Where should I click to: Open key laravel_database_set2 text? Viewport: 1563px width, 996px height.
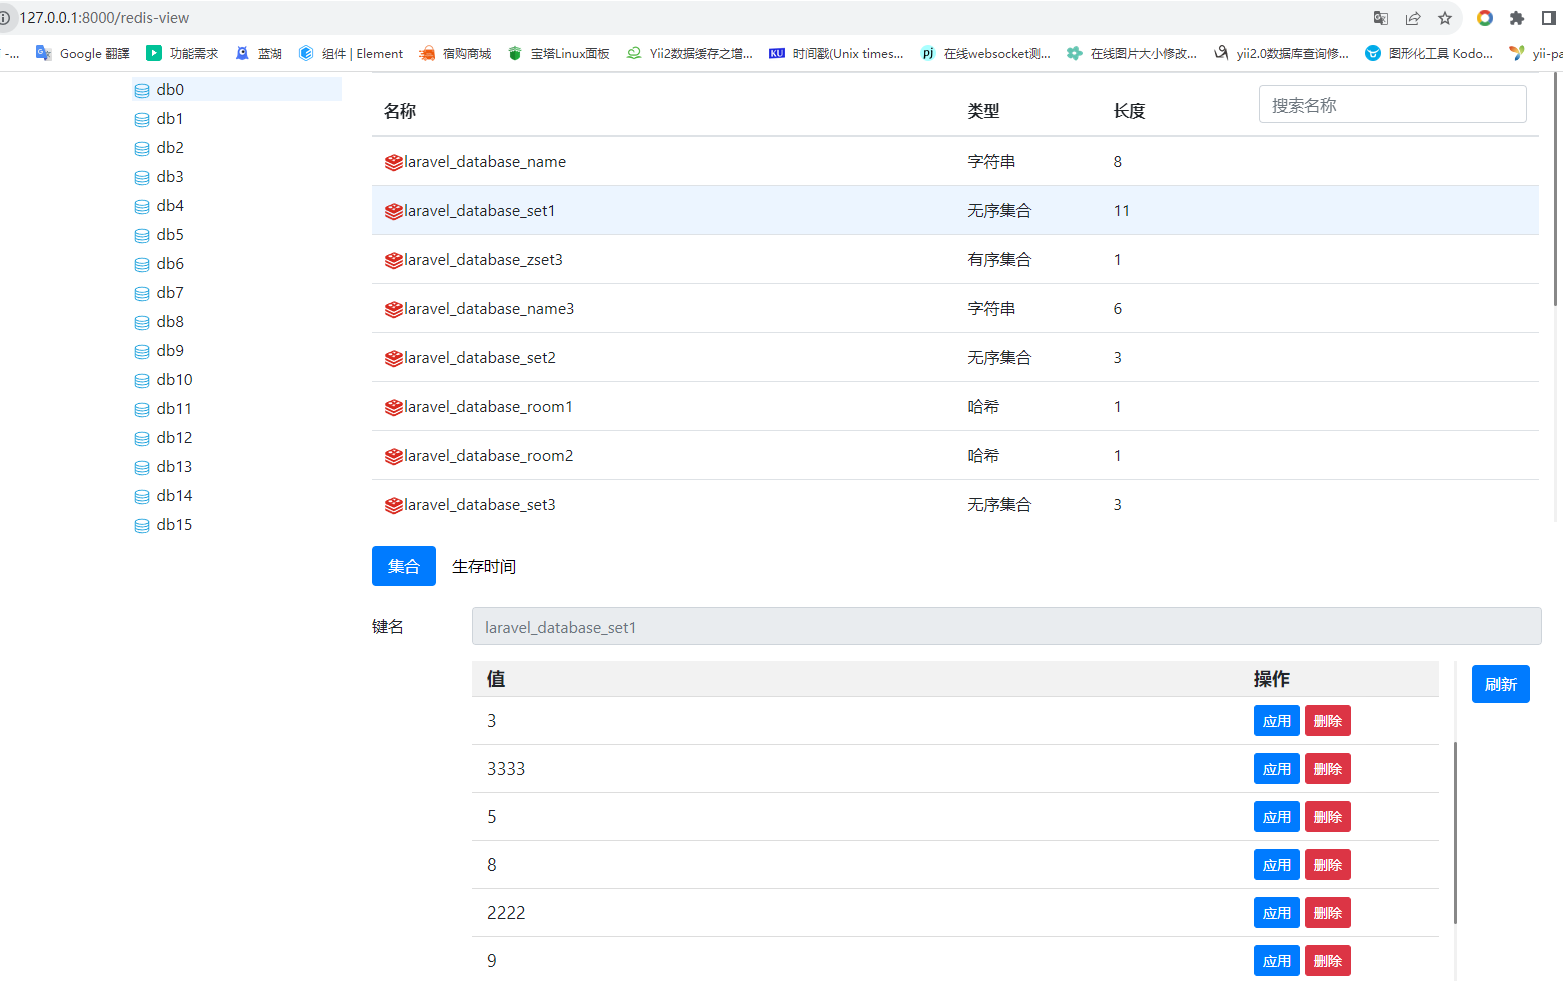point(480,358)
